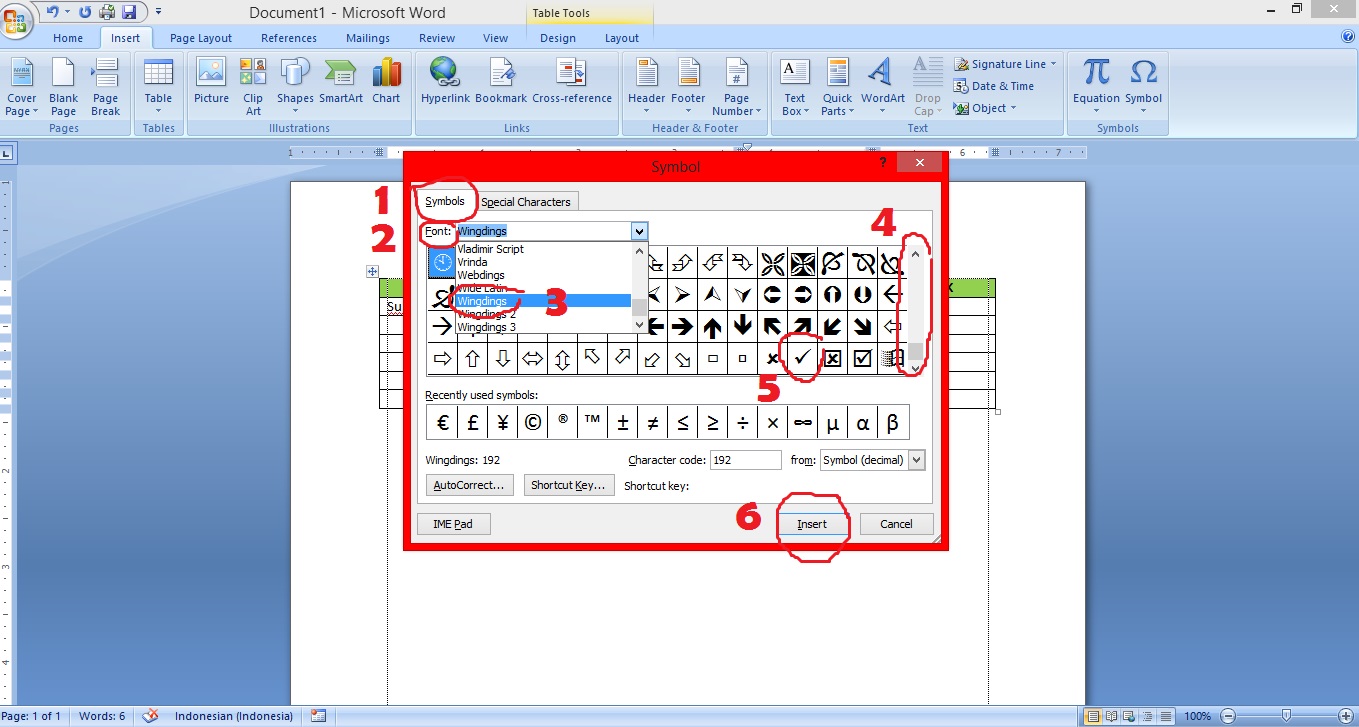Insert a Blank Page

coord(63,87)
